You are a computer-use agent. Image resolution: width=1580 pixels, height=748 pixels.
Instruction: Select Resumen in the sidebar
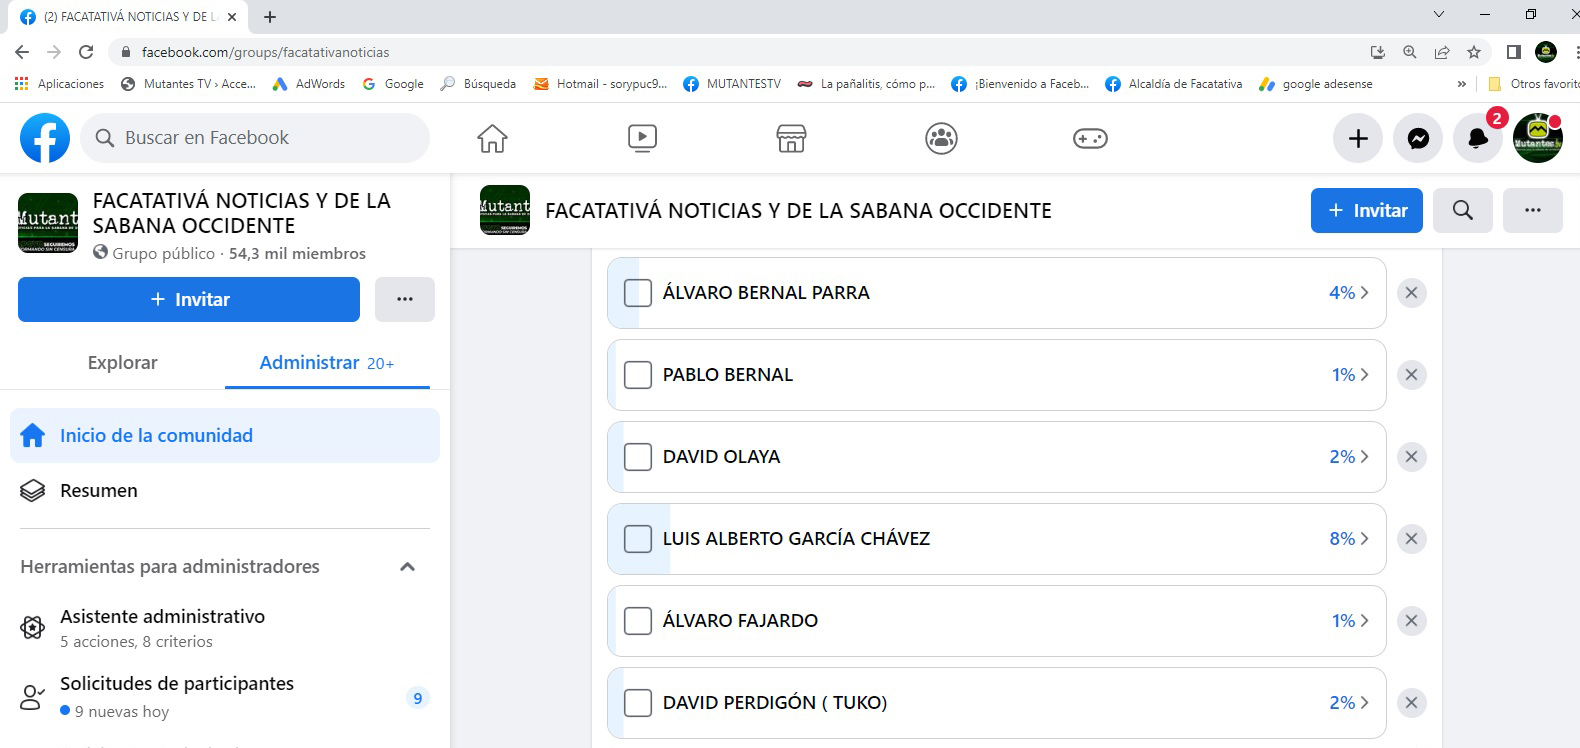[99, 491]
